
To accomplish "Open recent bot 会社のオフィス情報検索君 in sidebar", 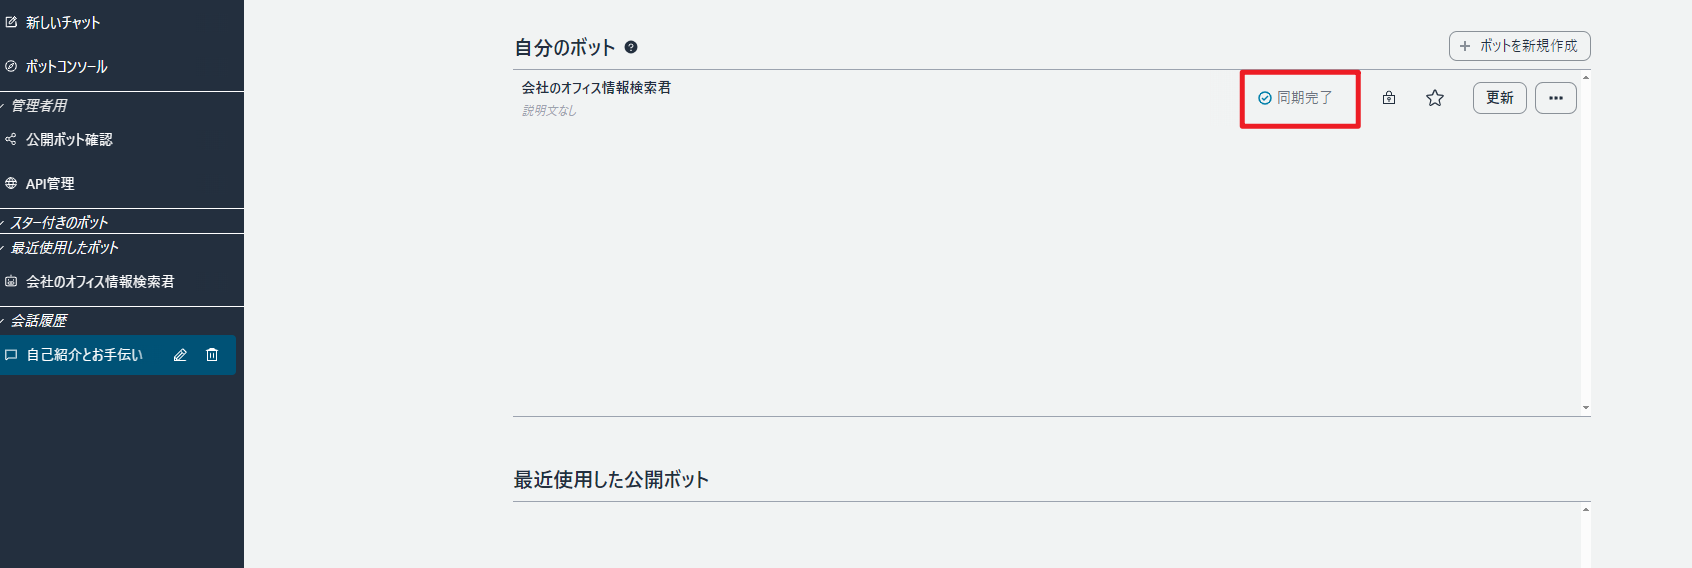I will point(99,282).
